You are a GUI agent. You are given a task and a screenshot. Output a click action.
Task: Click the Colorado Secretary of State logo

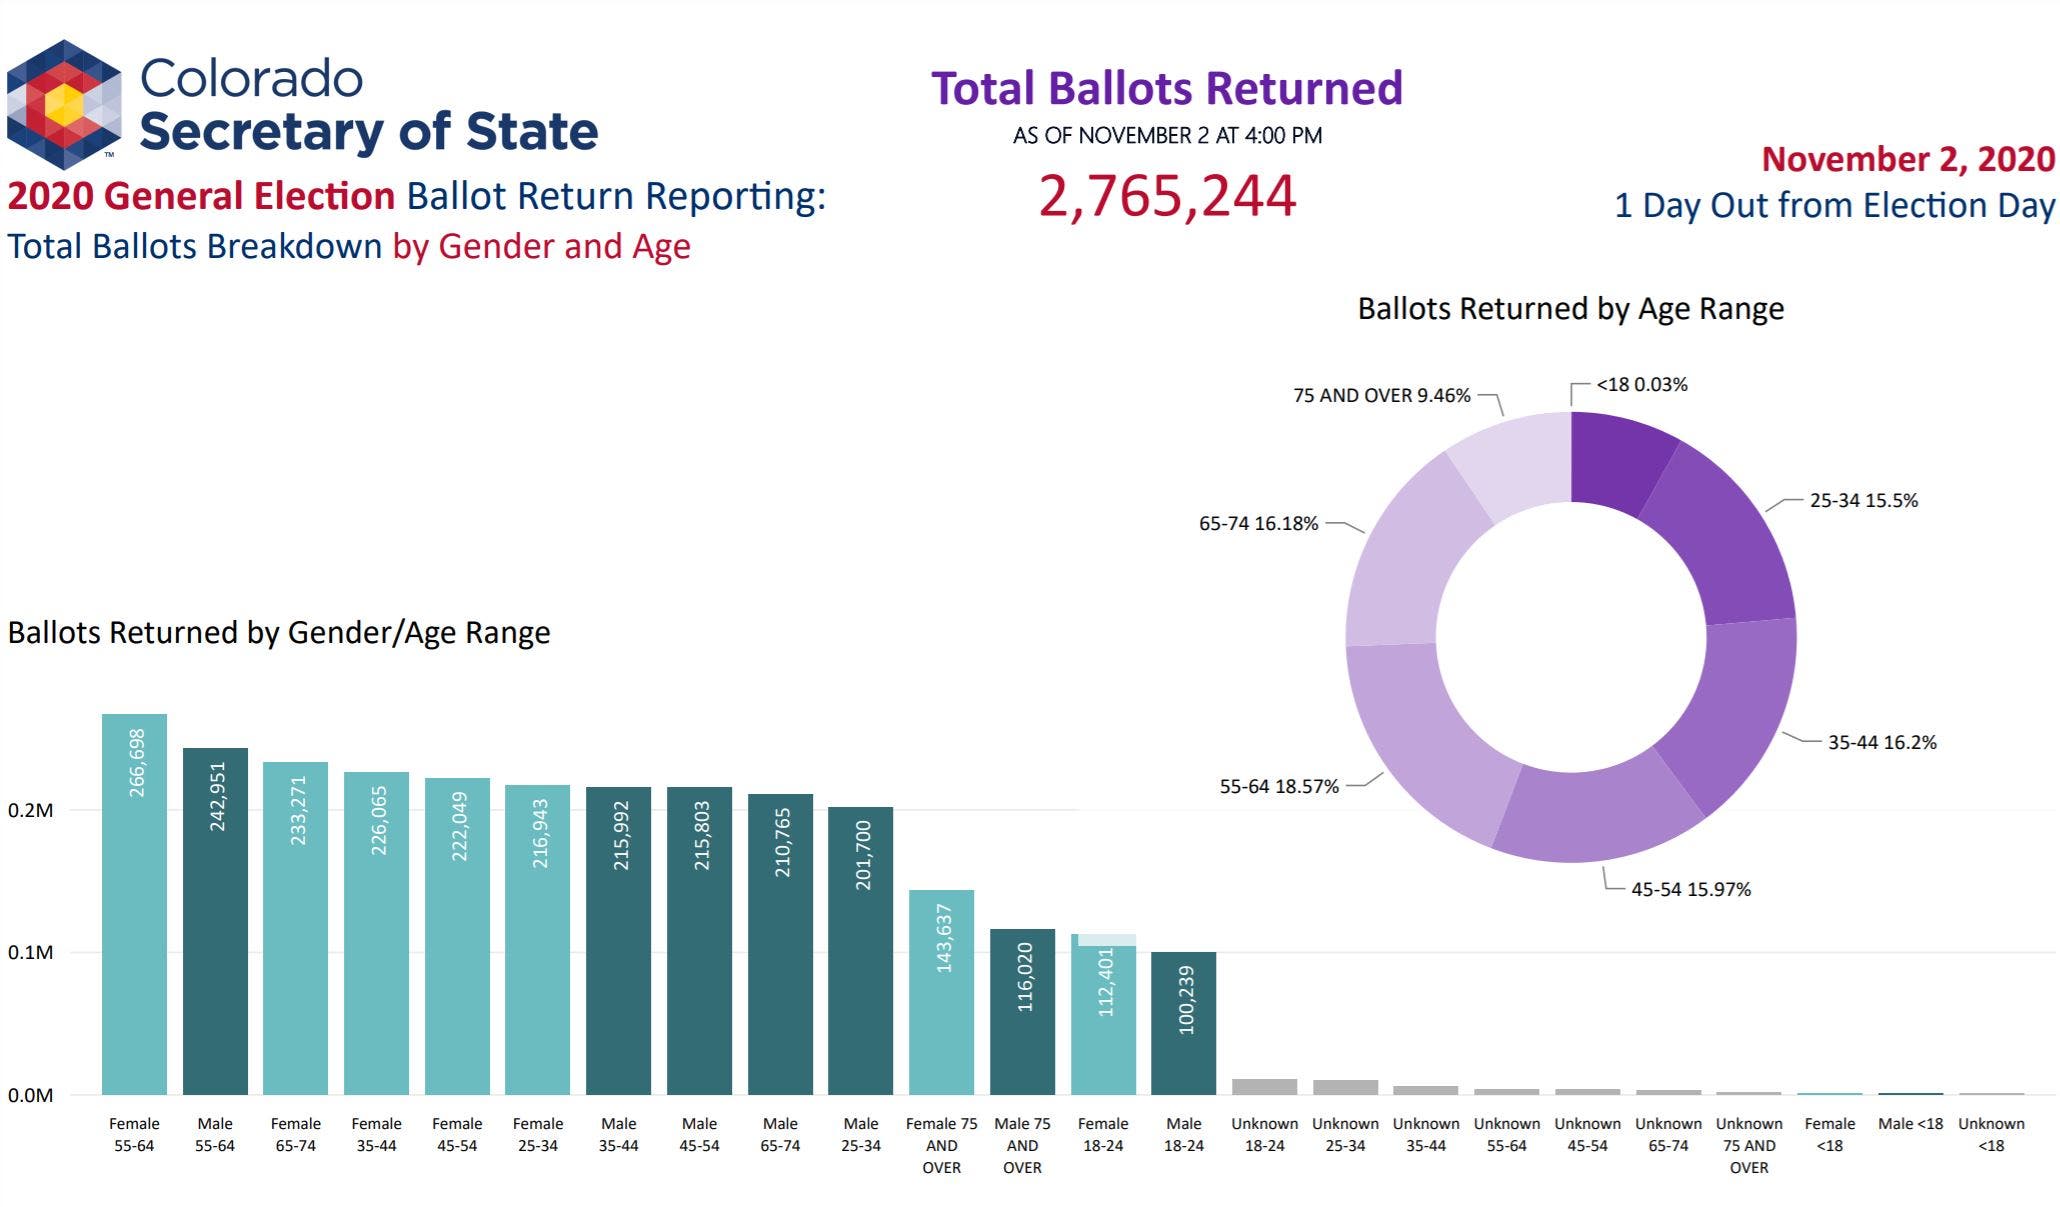pos(64,104)
